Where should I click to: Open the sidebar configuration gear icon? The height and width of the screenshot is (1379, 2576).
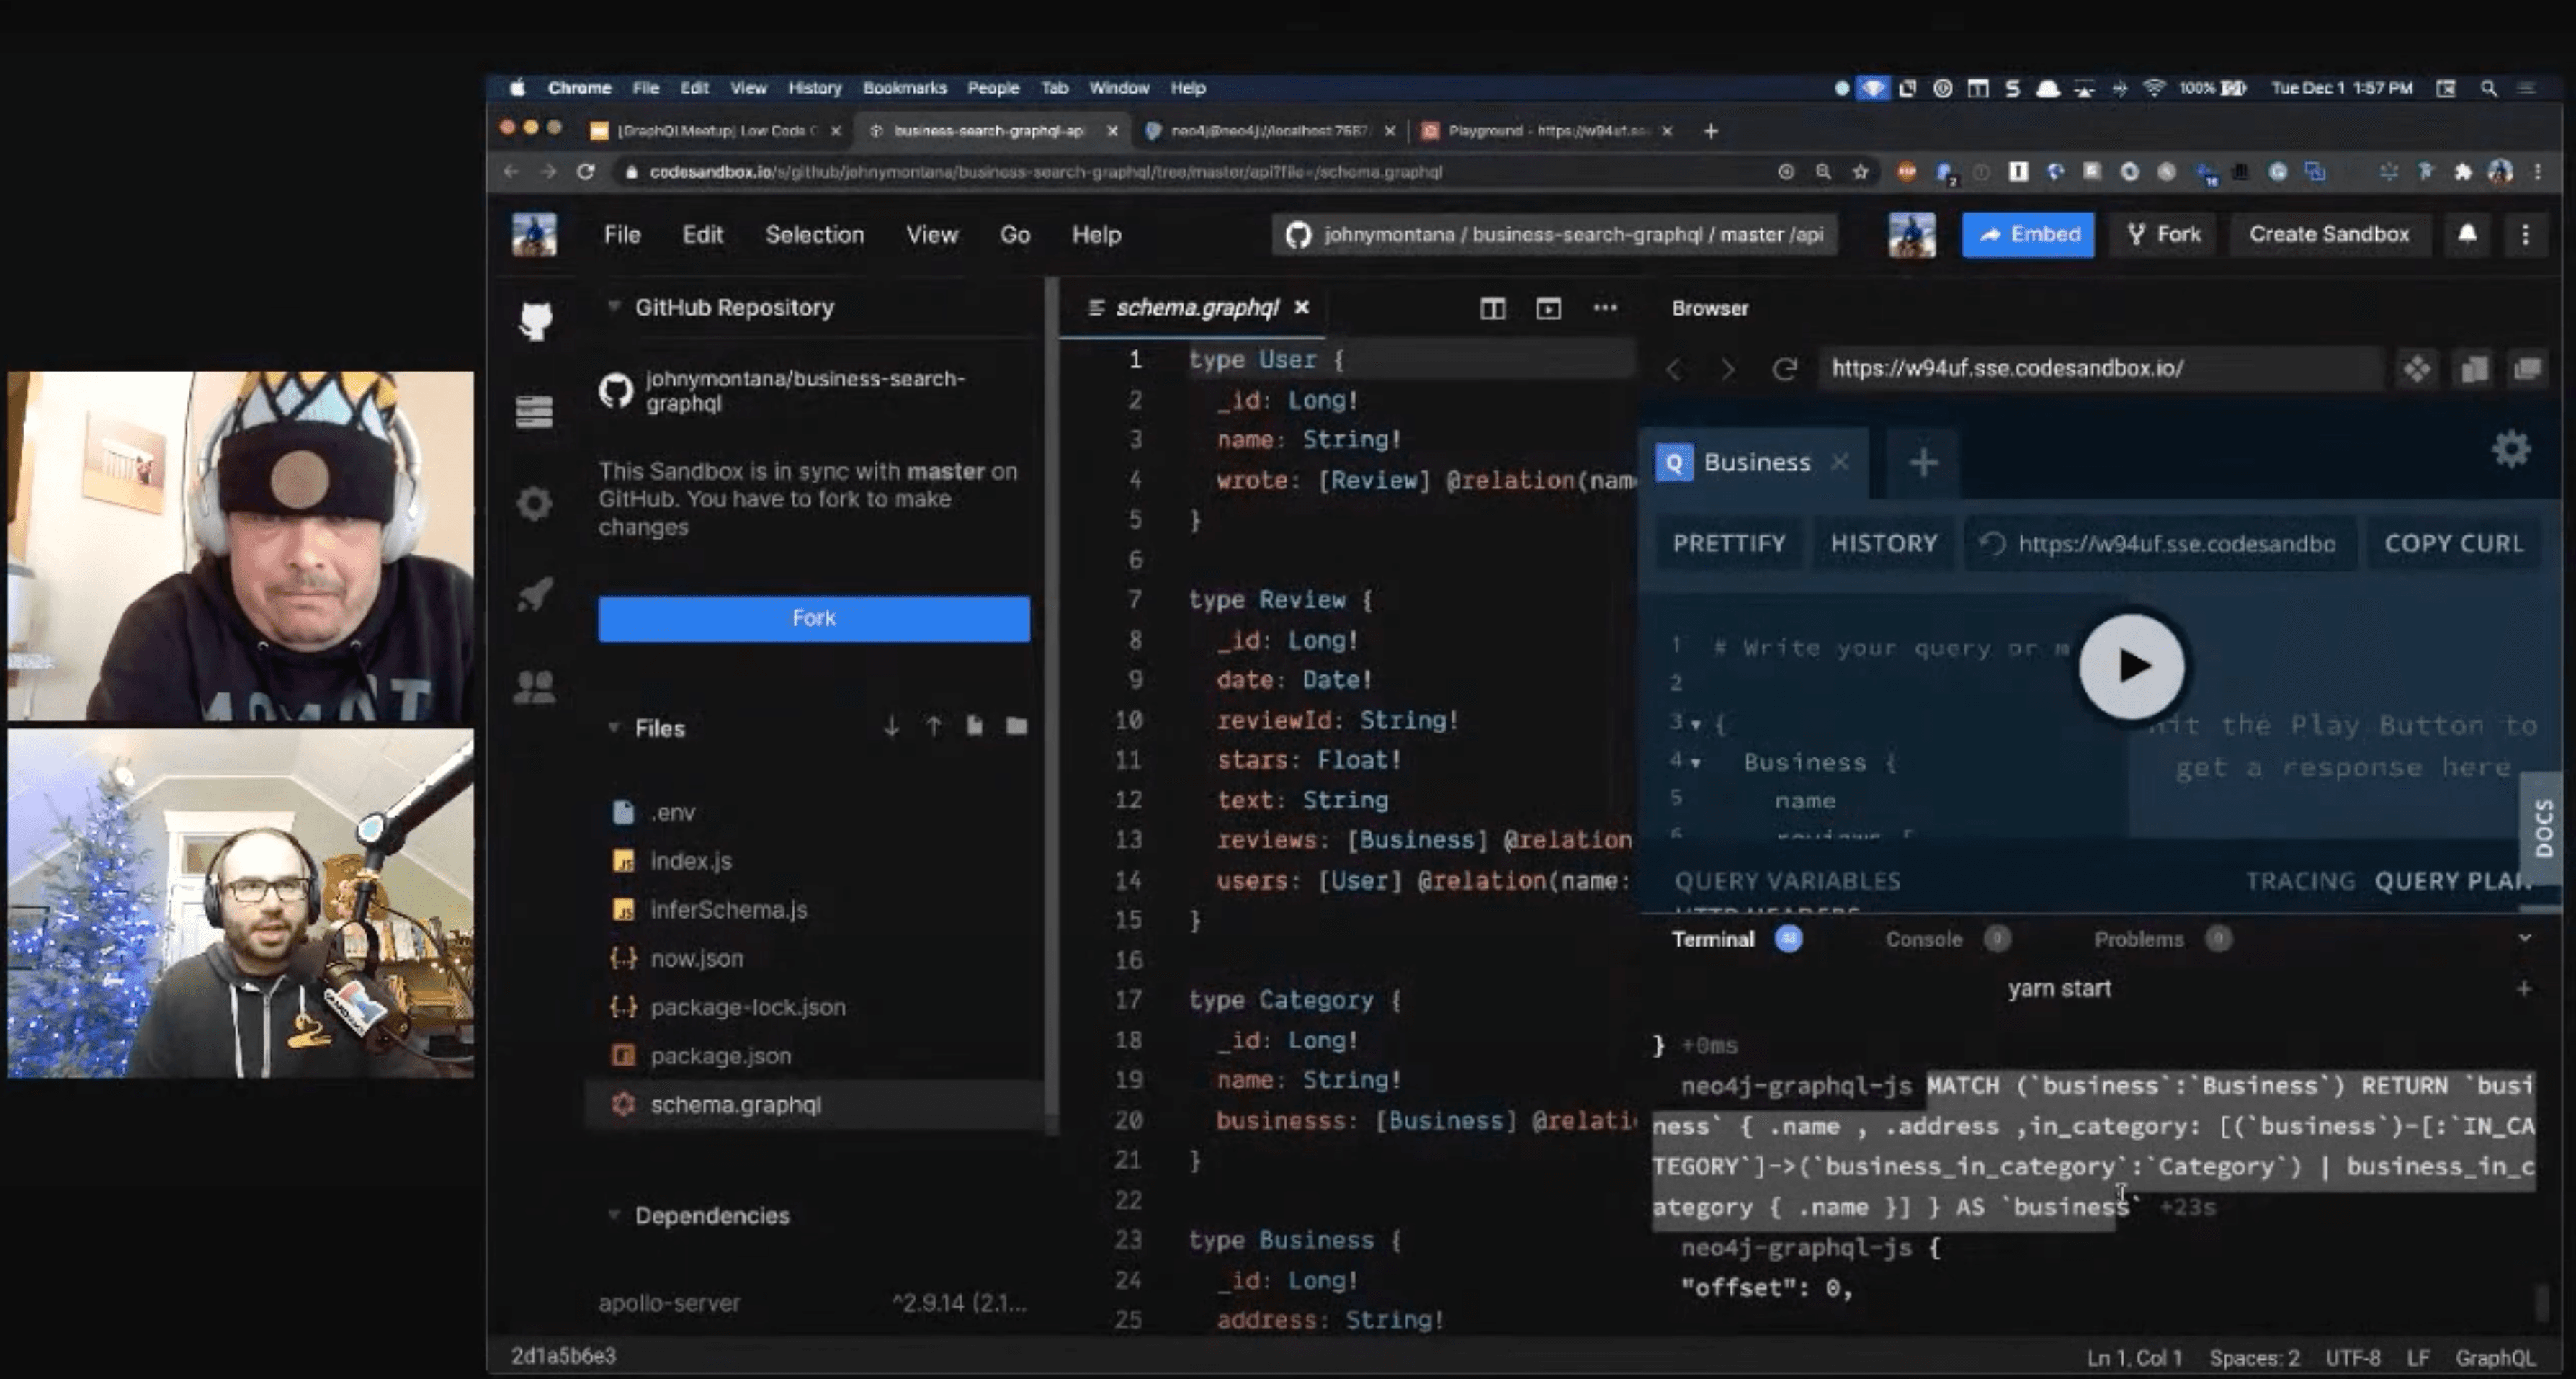tap(535, 503)
